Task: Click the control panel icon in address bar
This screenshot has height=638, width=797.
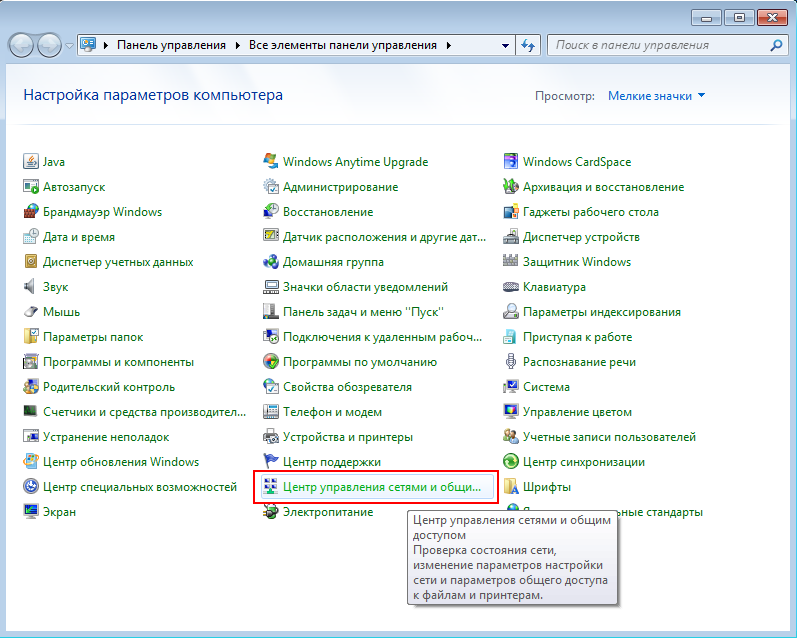Action: tap(88, 45)
